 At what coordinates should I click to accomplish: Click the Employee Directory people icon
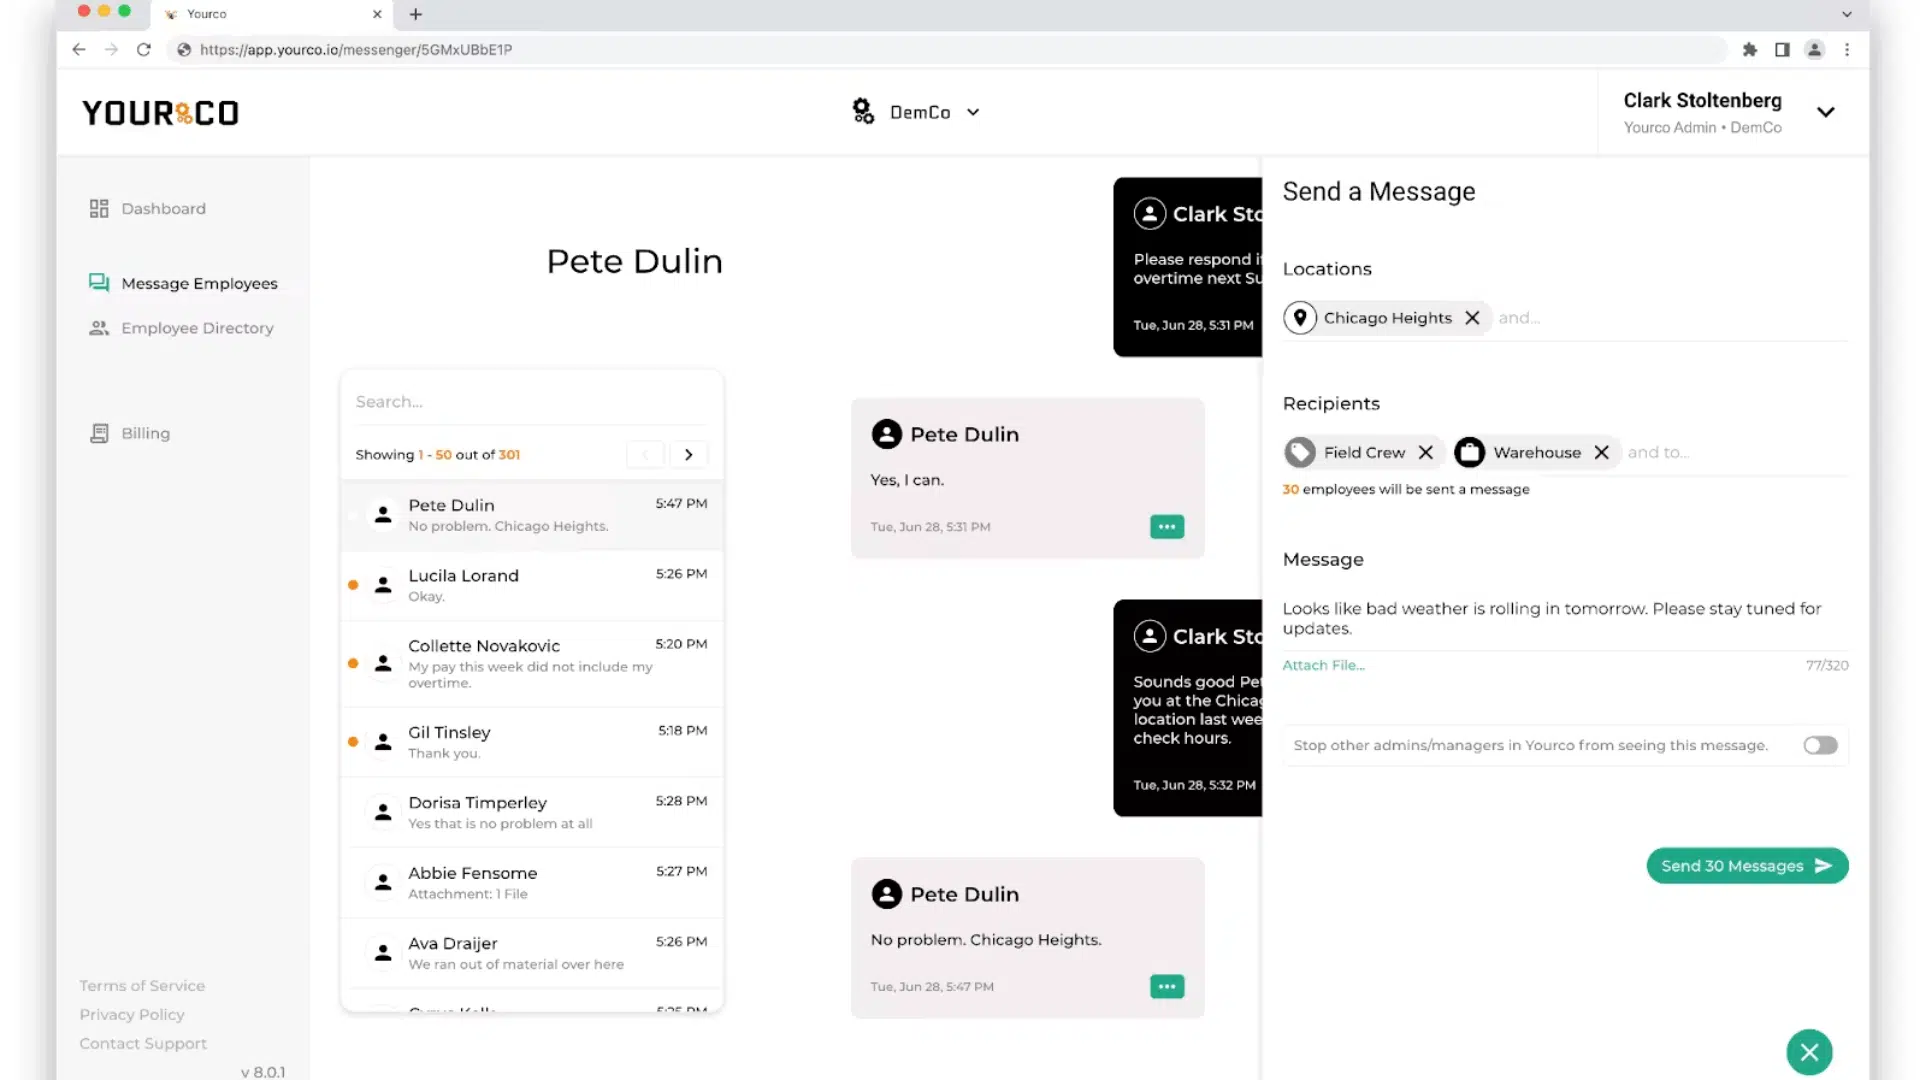point(99,328)
